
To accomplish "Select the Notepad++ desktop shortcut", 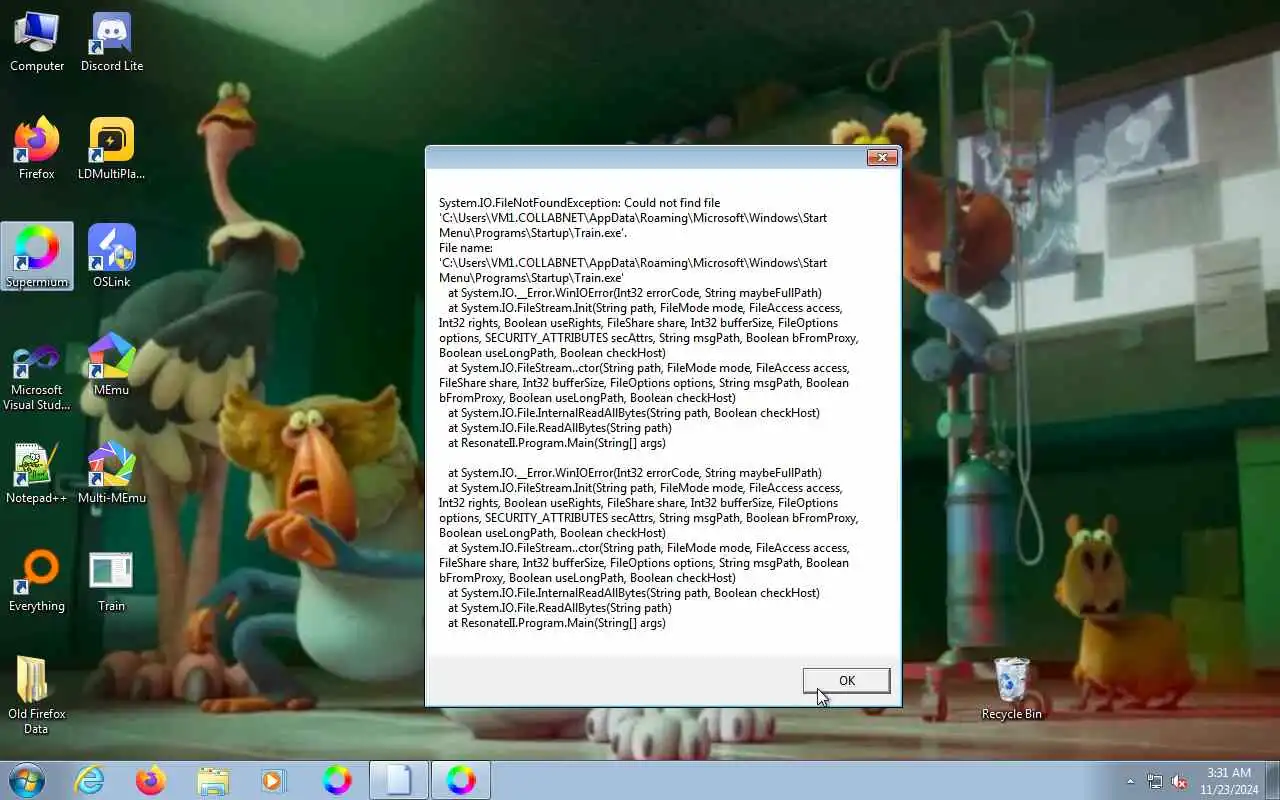I will [37, 474].
